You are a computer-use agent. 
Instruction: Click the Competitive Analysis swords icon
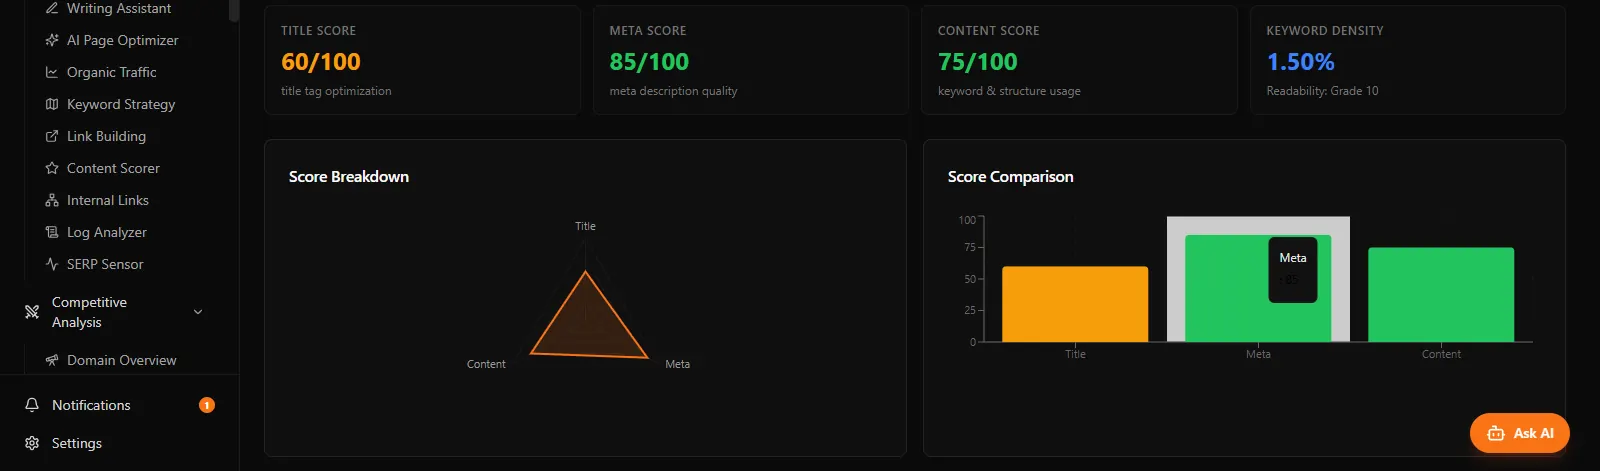click(32, 312)
